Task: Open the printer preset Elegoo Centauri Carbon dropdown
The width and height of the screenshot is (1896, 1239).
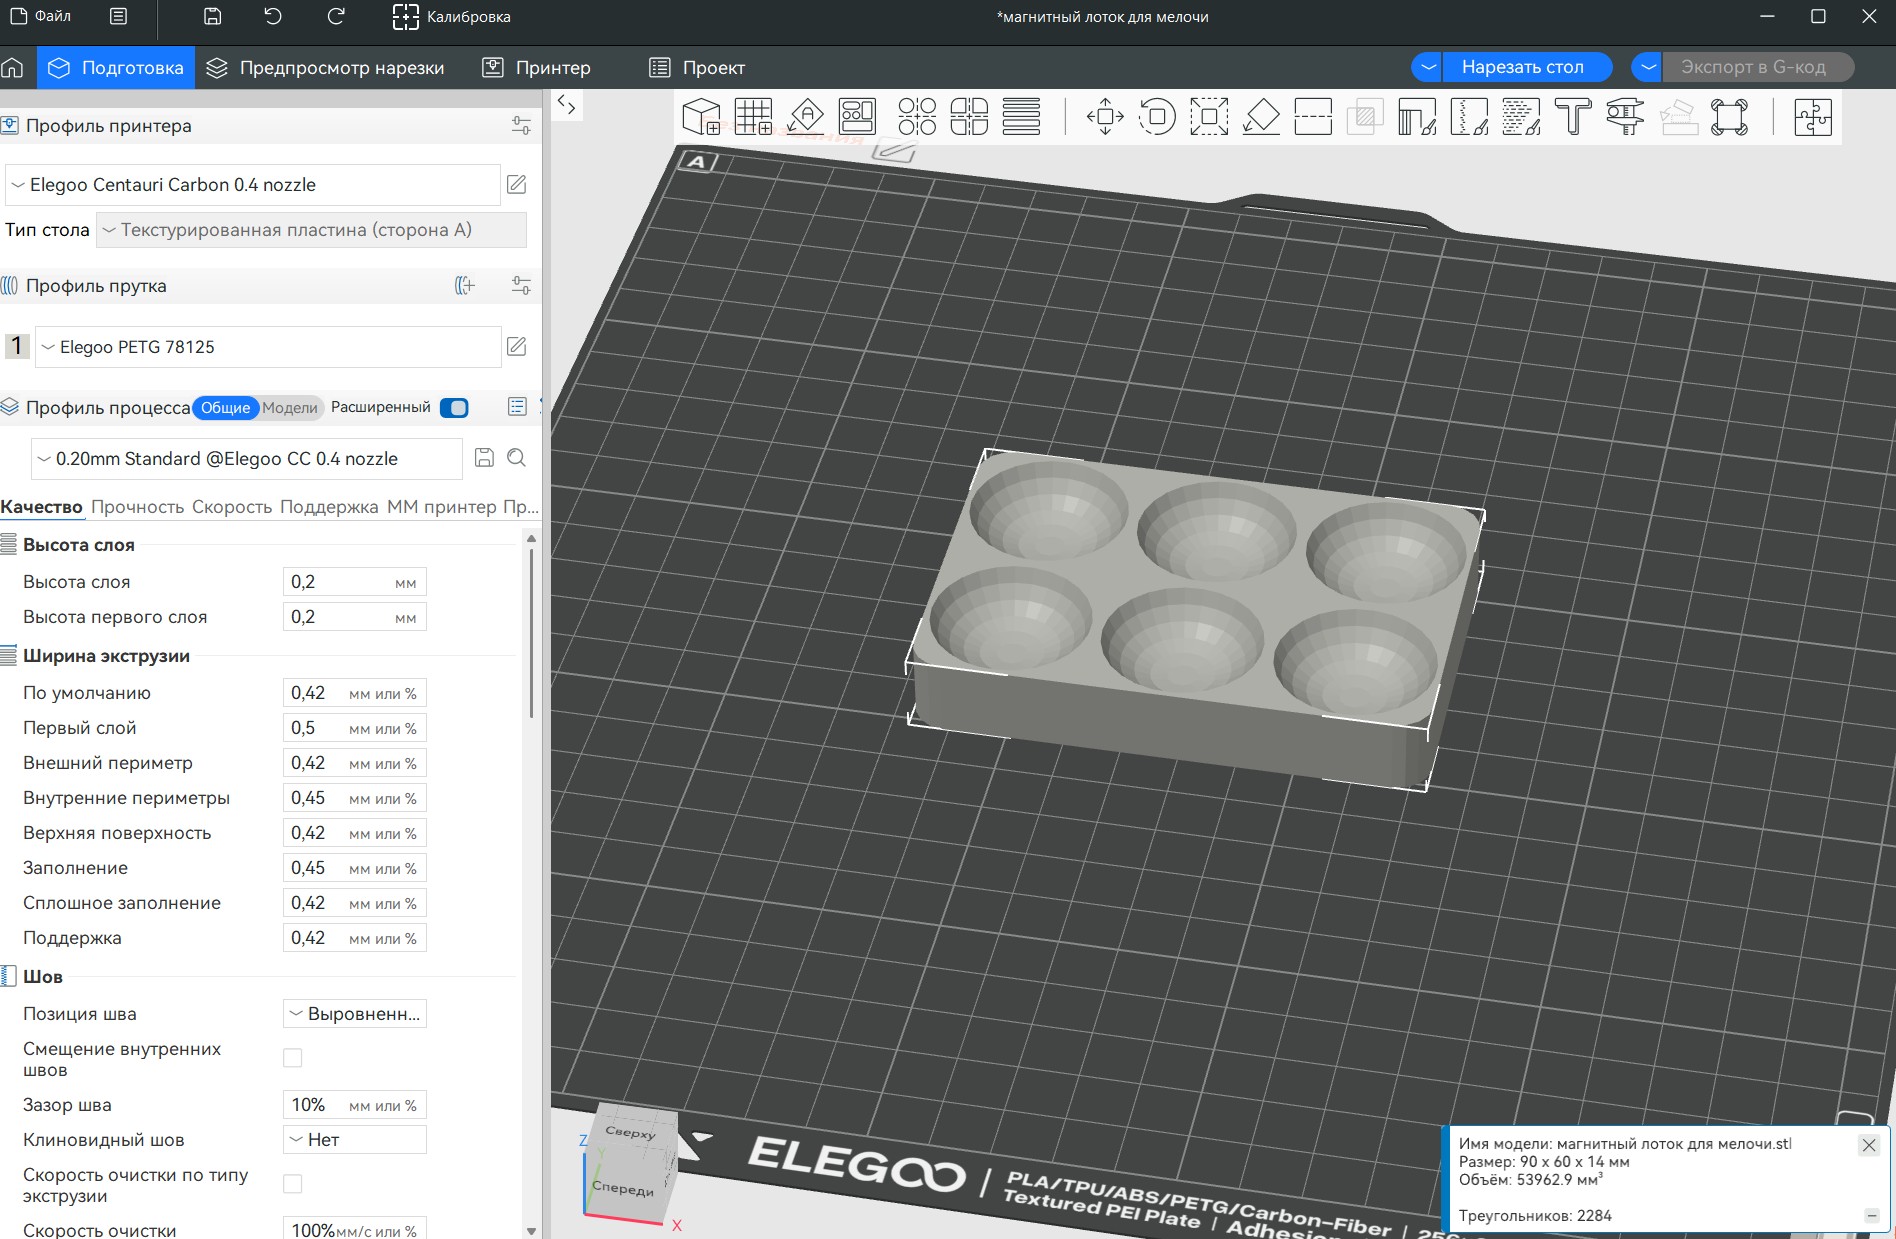Action: point(254,185)
